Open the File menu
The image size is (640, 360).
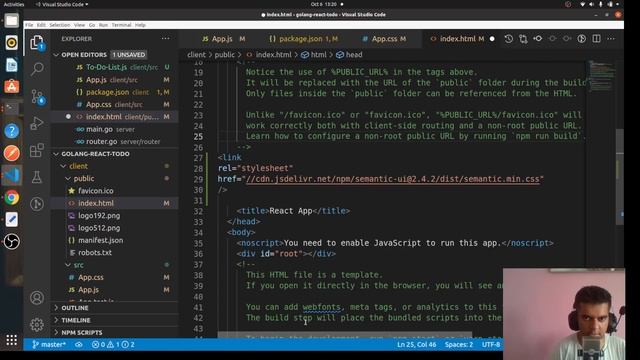click(29, 25)
